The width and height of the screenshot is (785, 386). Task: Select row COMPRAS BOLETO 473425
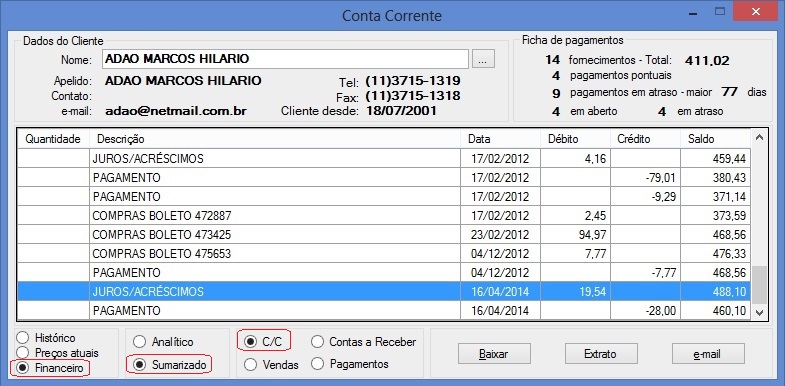coord(384,235)
